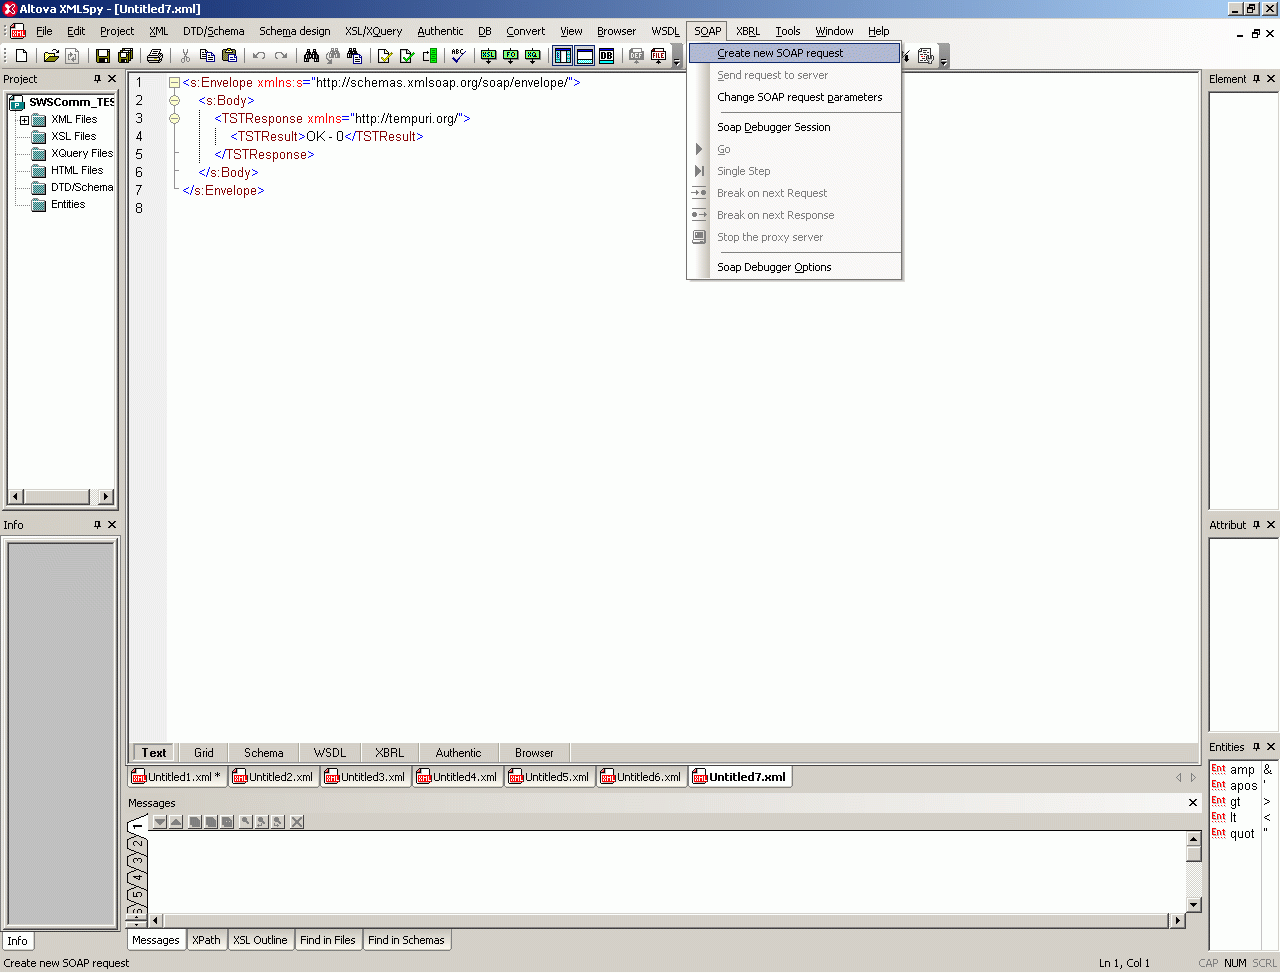Switch to Grid view tab
The width and height of the screenshot is (1280, 973).
(x=204, y=753)
